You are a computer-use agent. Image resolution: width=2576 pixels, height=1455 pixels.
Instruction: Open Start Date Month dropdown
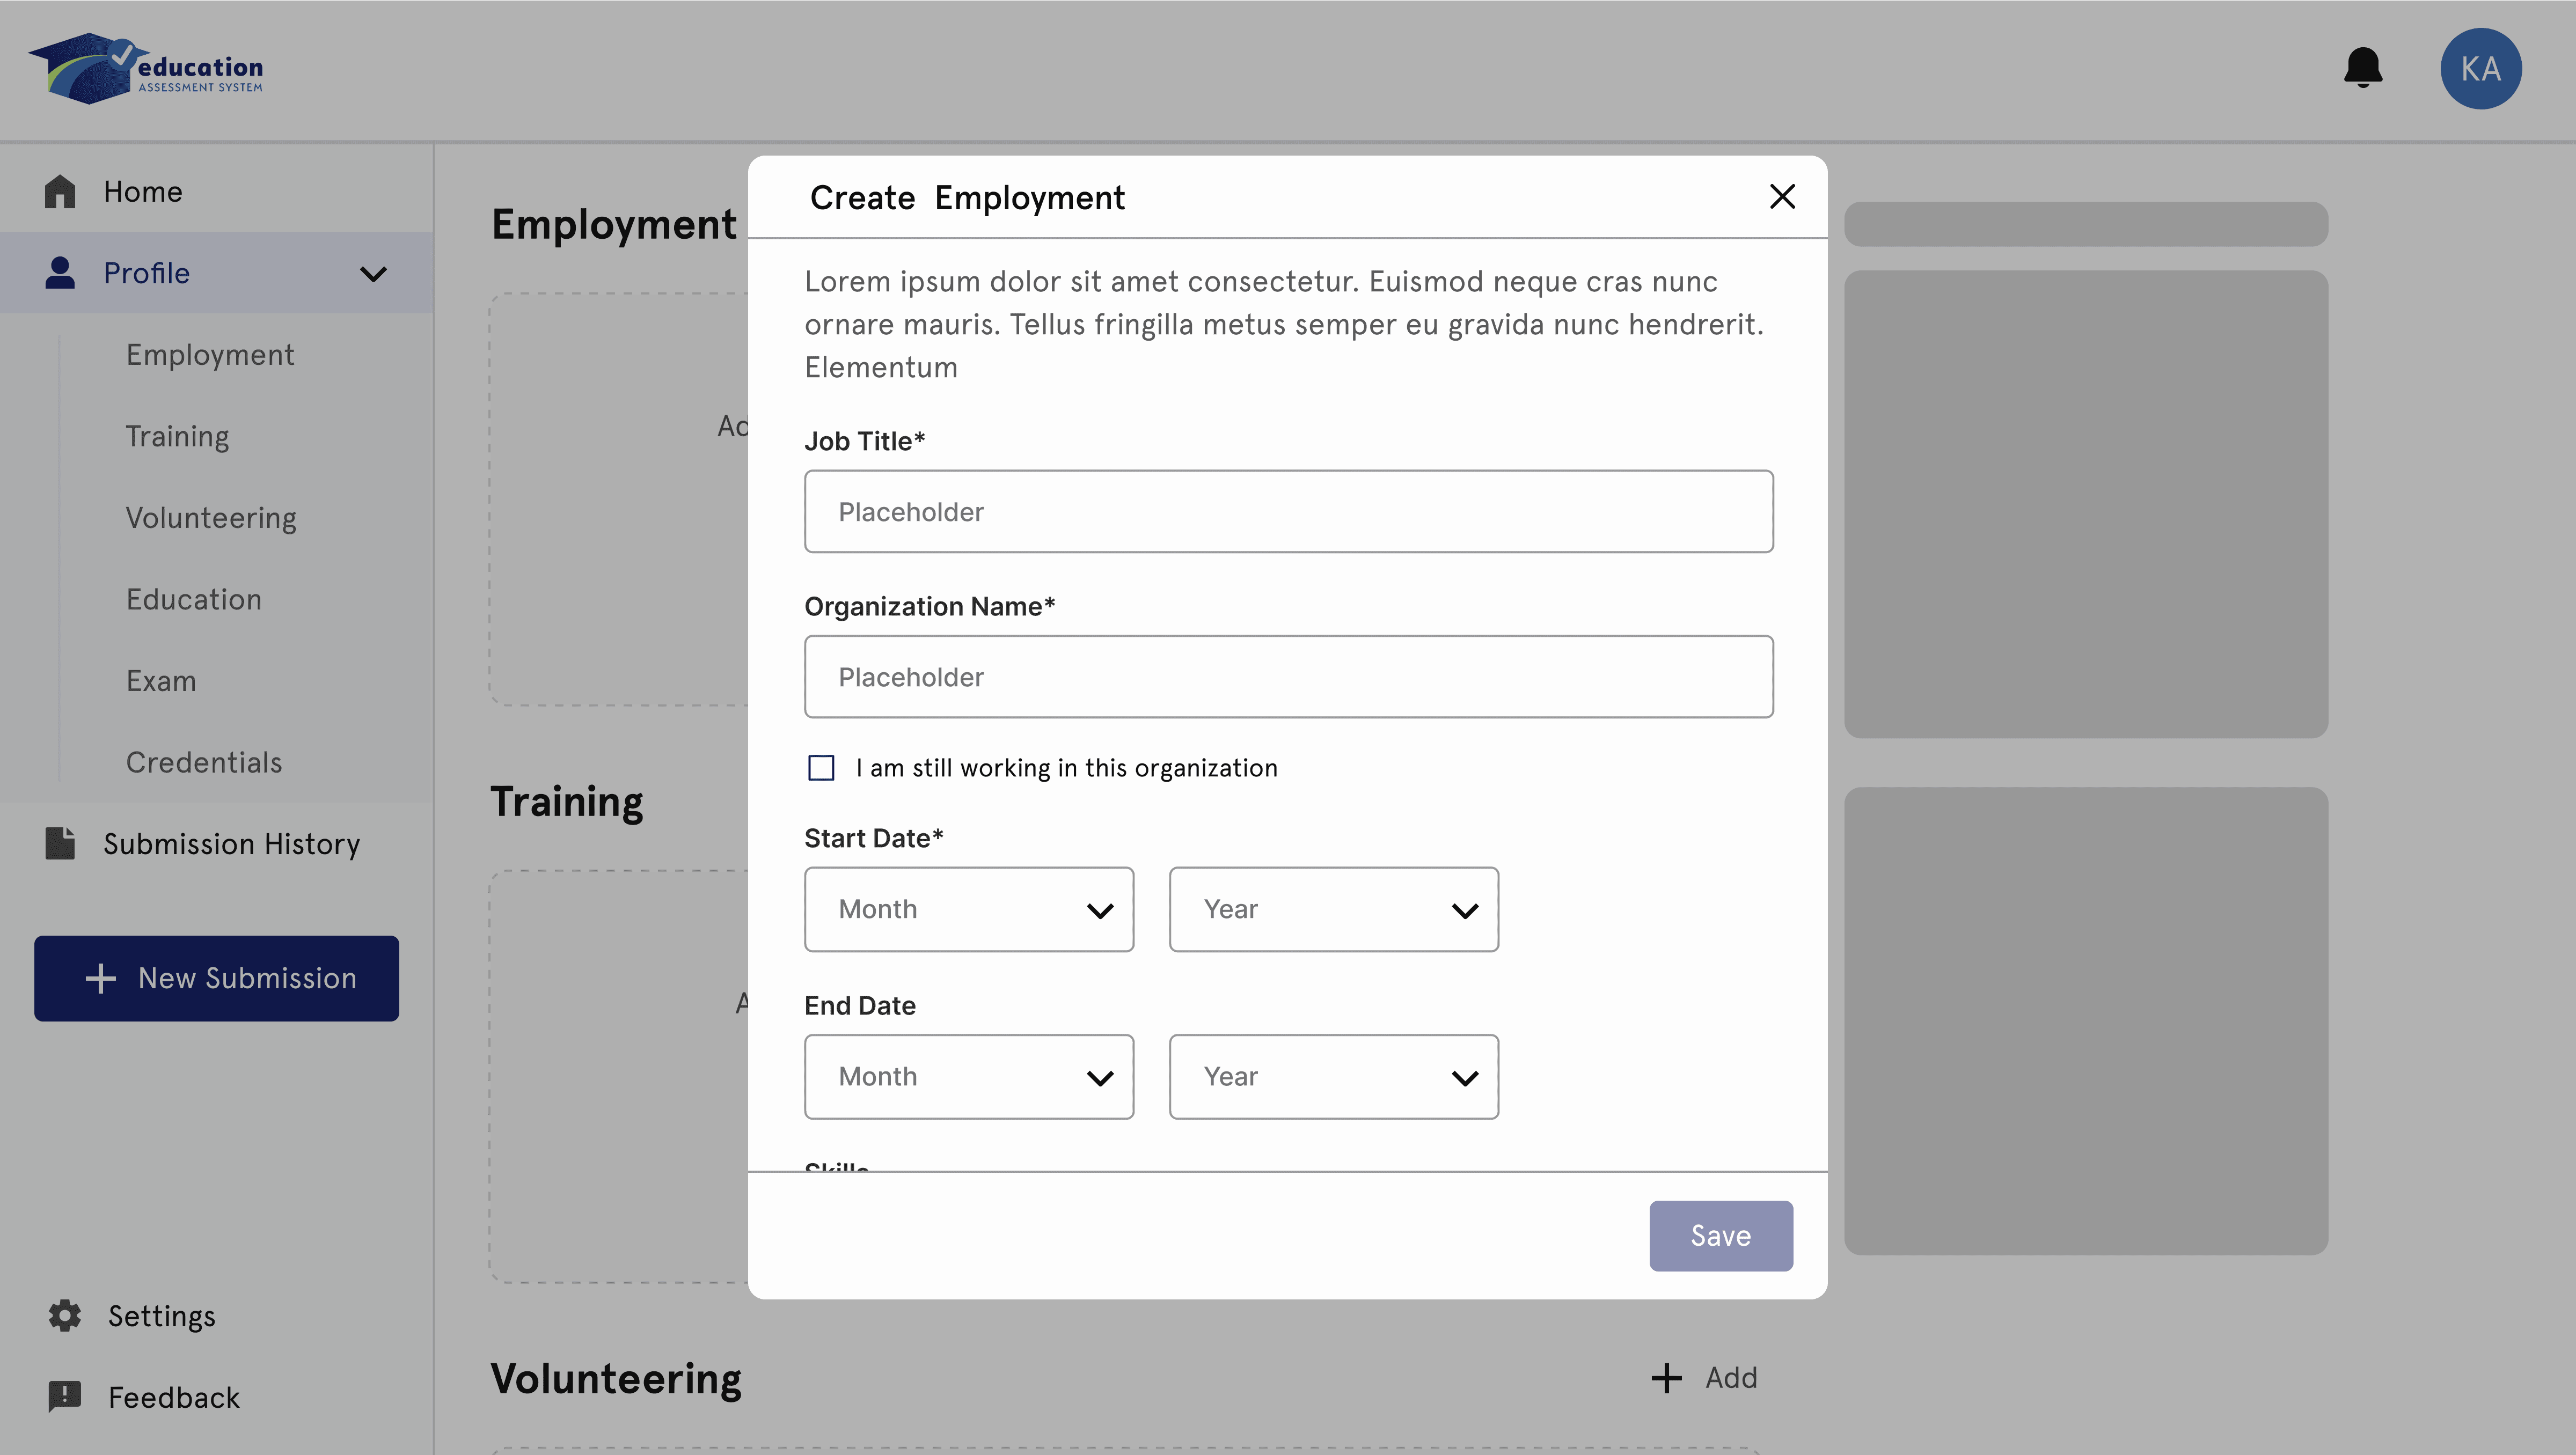click(x=968, y=909)
